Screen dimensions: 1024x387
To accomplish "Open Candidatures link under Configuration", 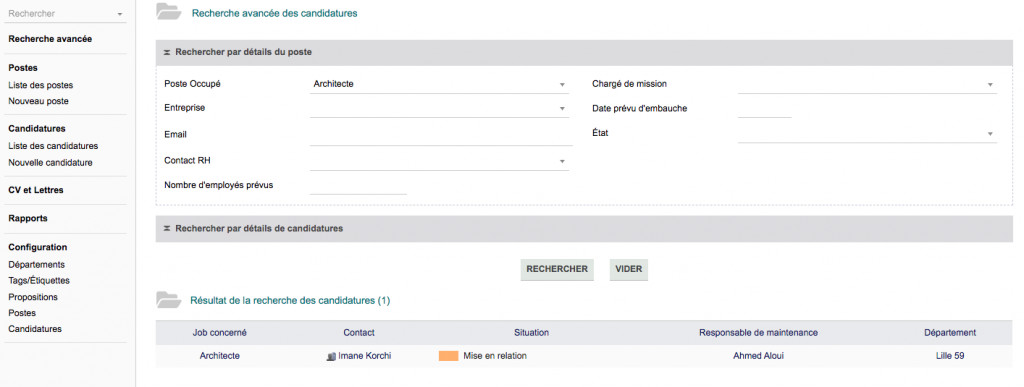I will [x=35, y=330].
